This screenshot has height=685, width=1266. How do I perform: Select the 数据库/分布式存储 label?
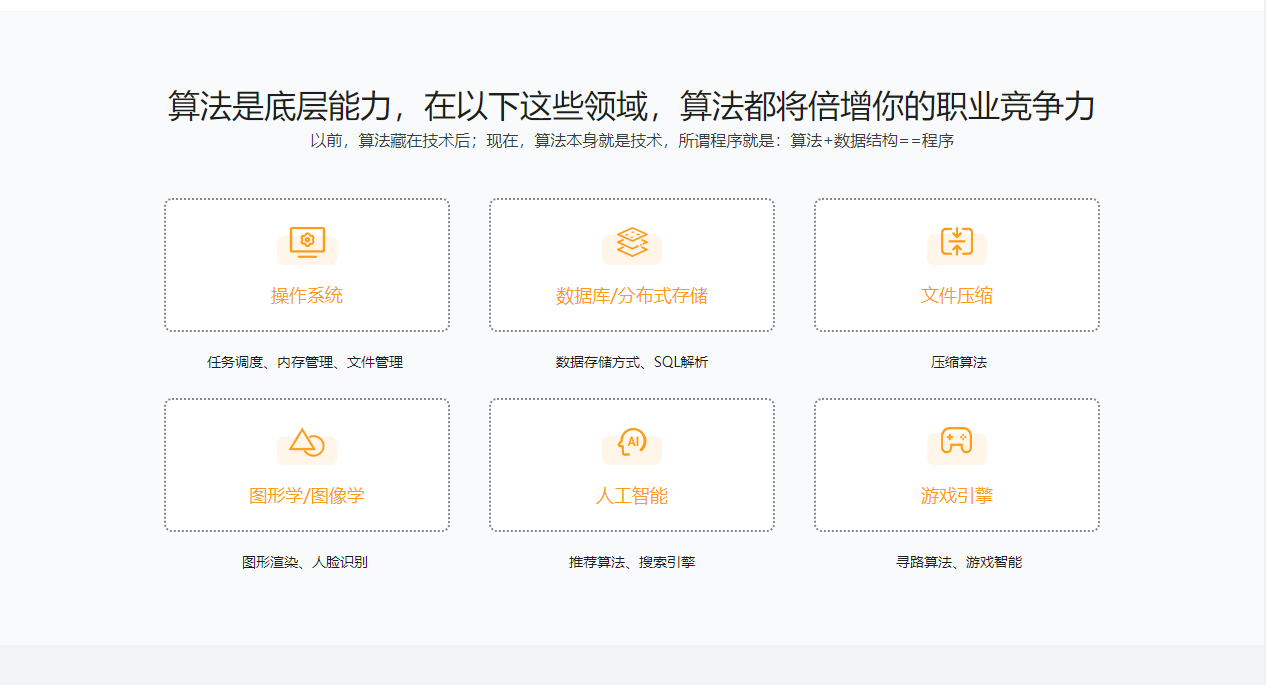(x=632, y=296)
